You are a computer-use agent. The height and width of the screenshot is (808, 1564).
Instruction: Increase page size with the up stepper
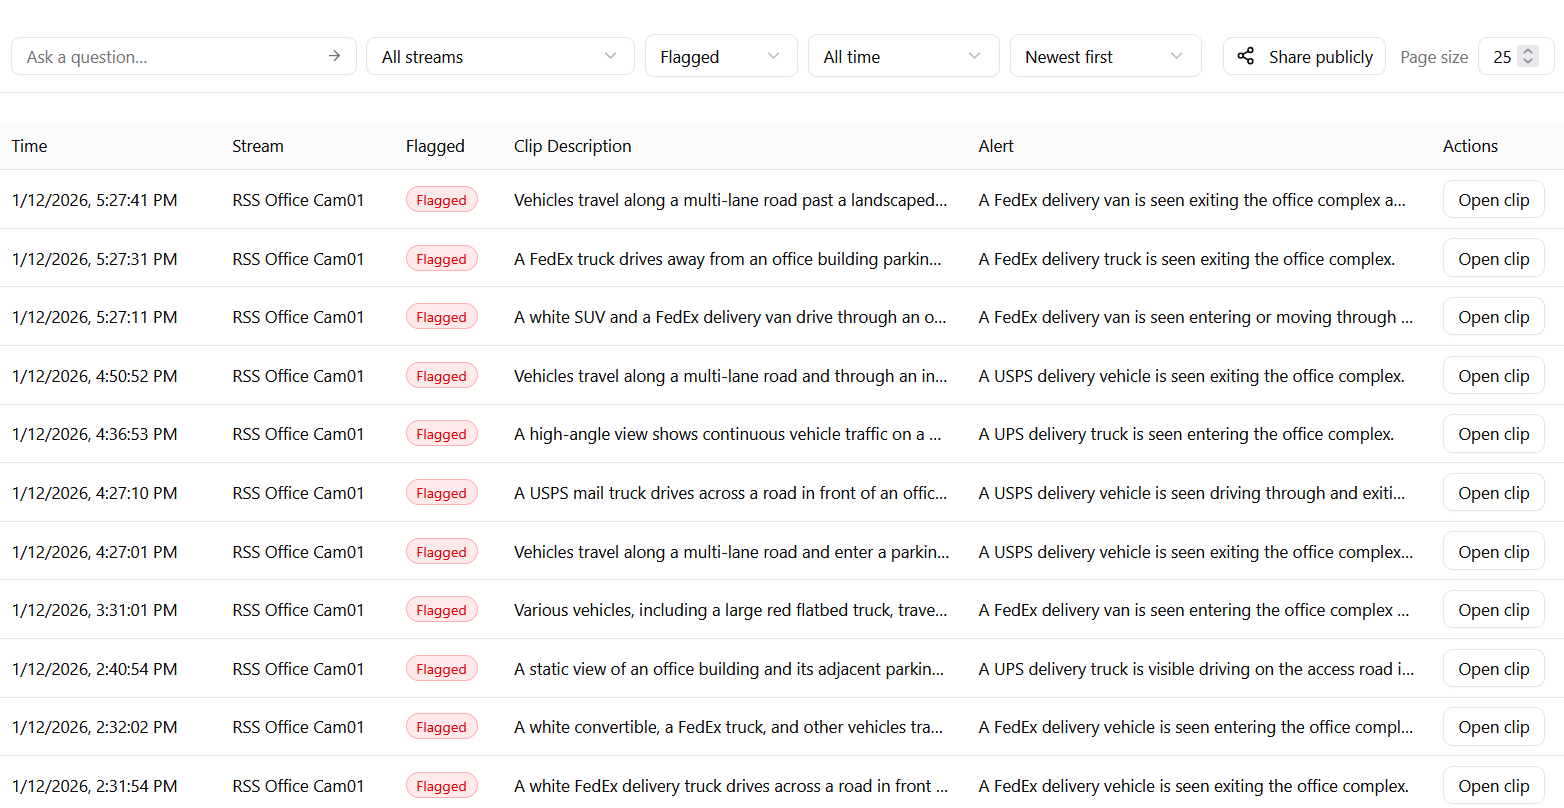[x=1528, y=50]
